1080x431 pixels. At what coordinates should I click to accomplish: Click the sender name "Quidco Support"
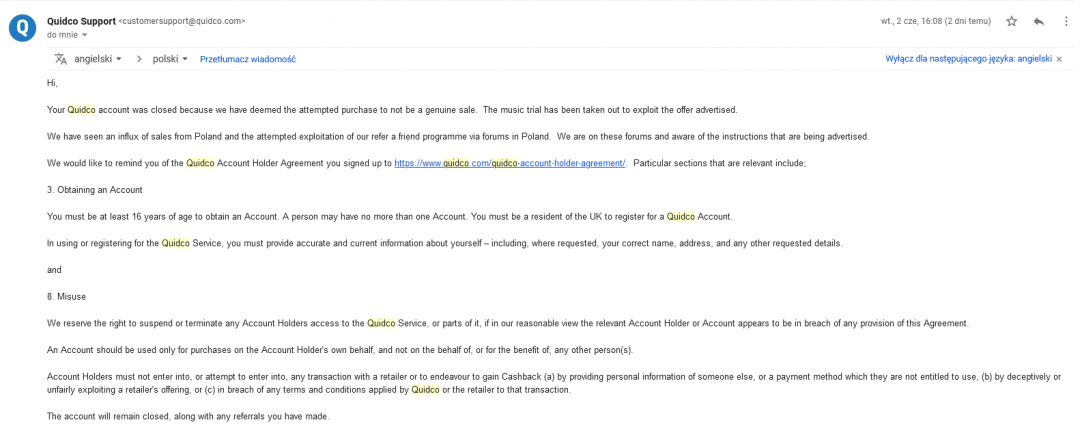pos(81,20)
